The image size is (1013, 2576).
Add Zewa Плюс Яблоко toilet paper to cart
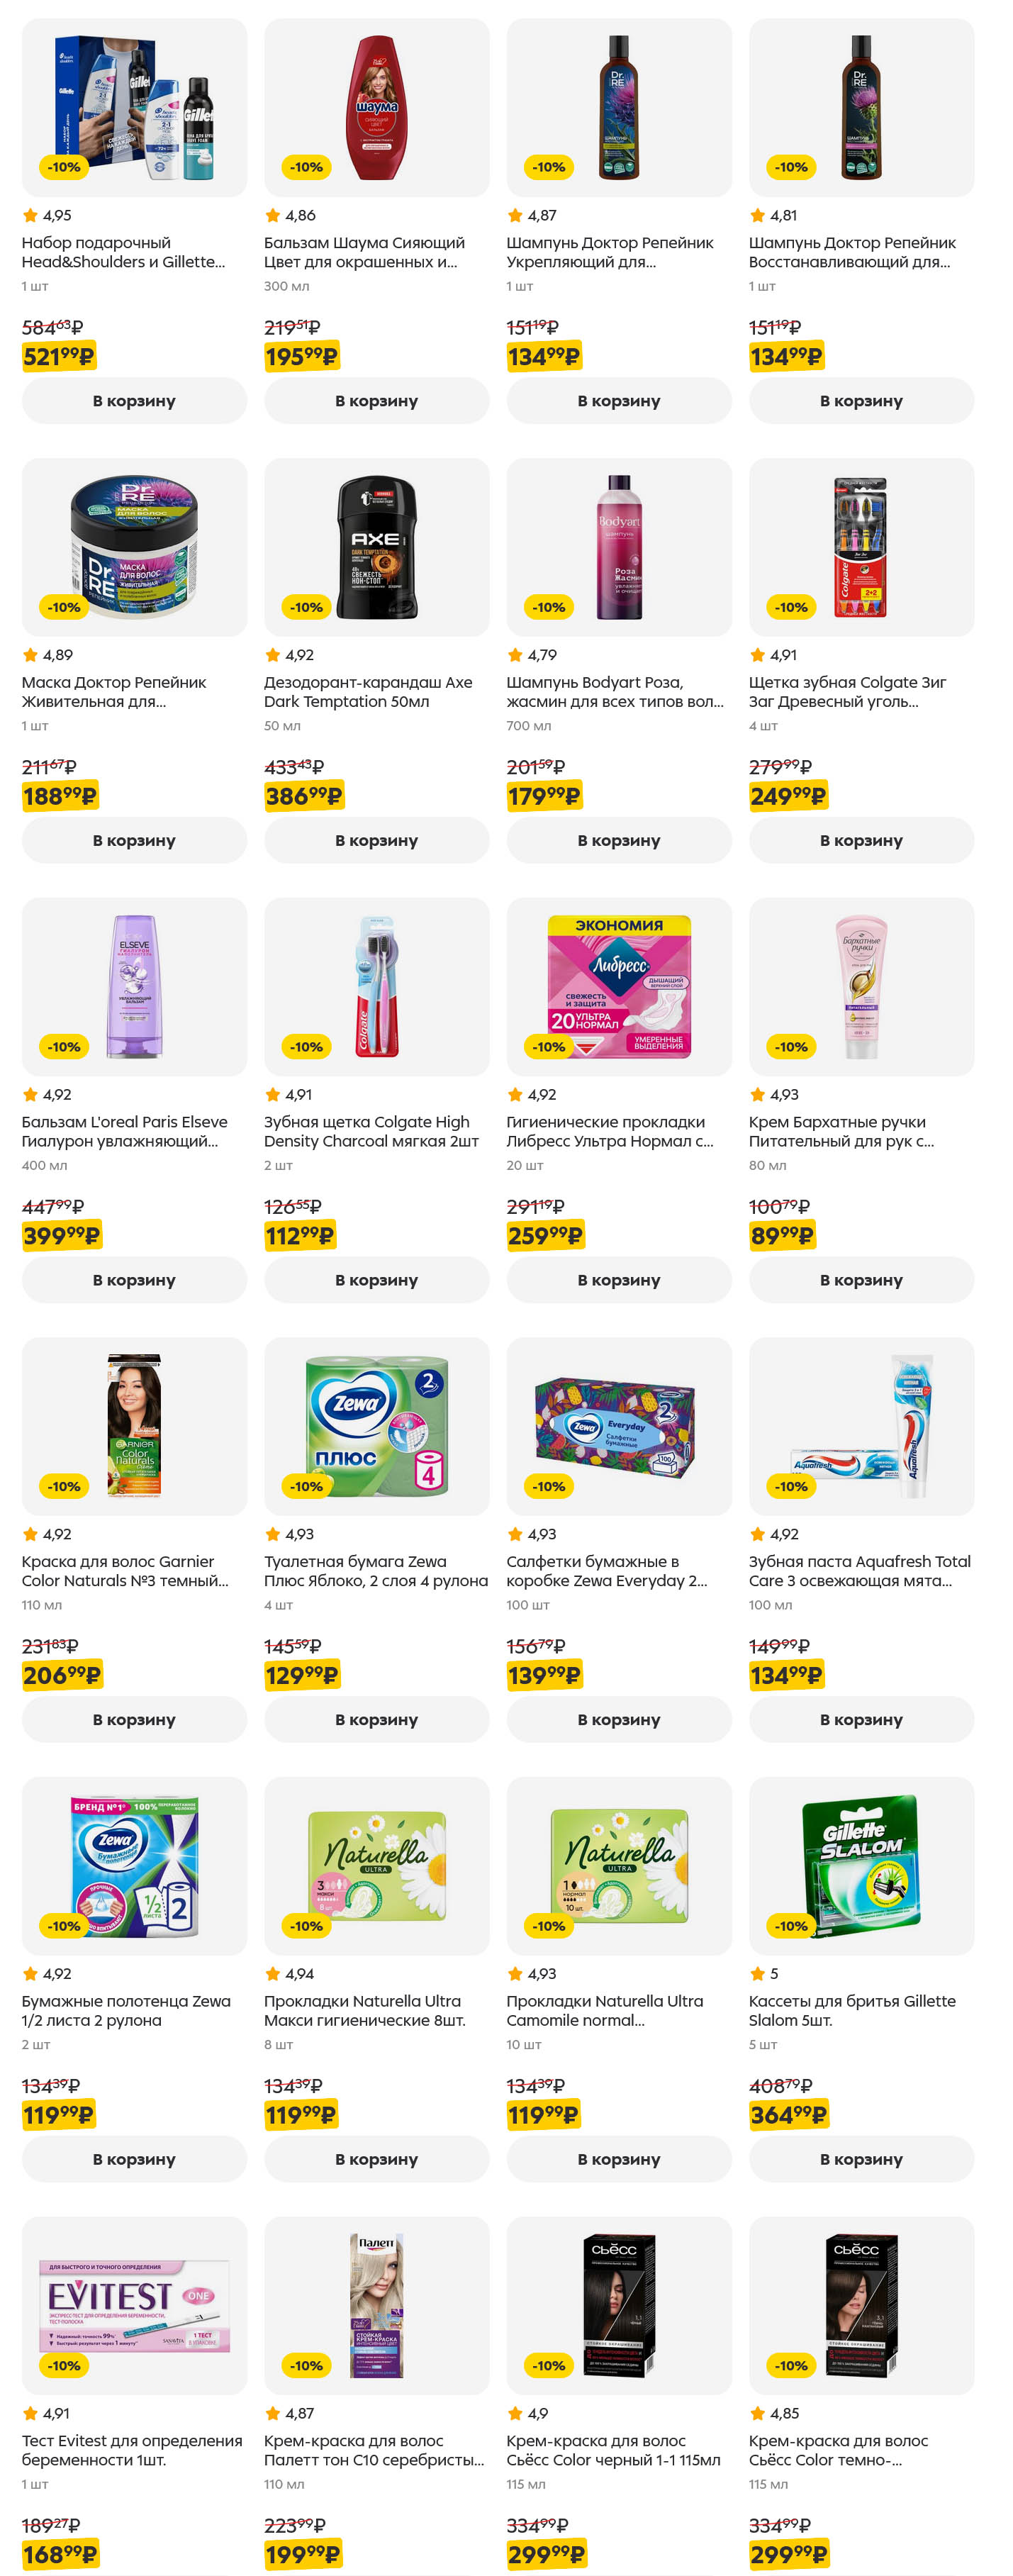(376, 1719)
